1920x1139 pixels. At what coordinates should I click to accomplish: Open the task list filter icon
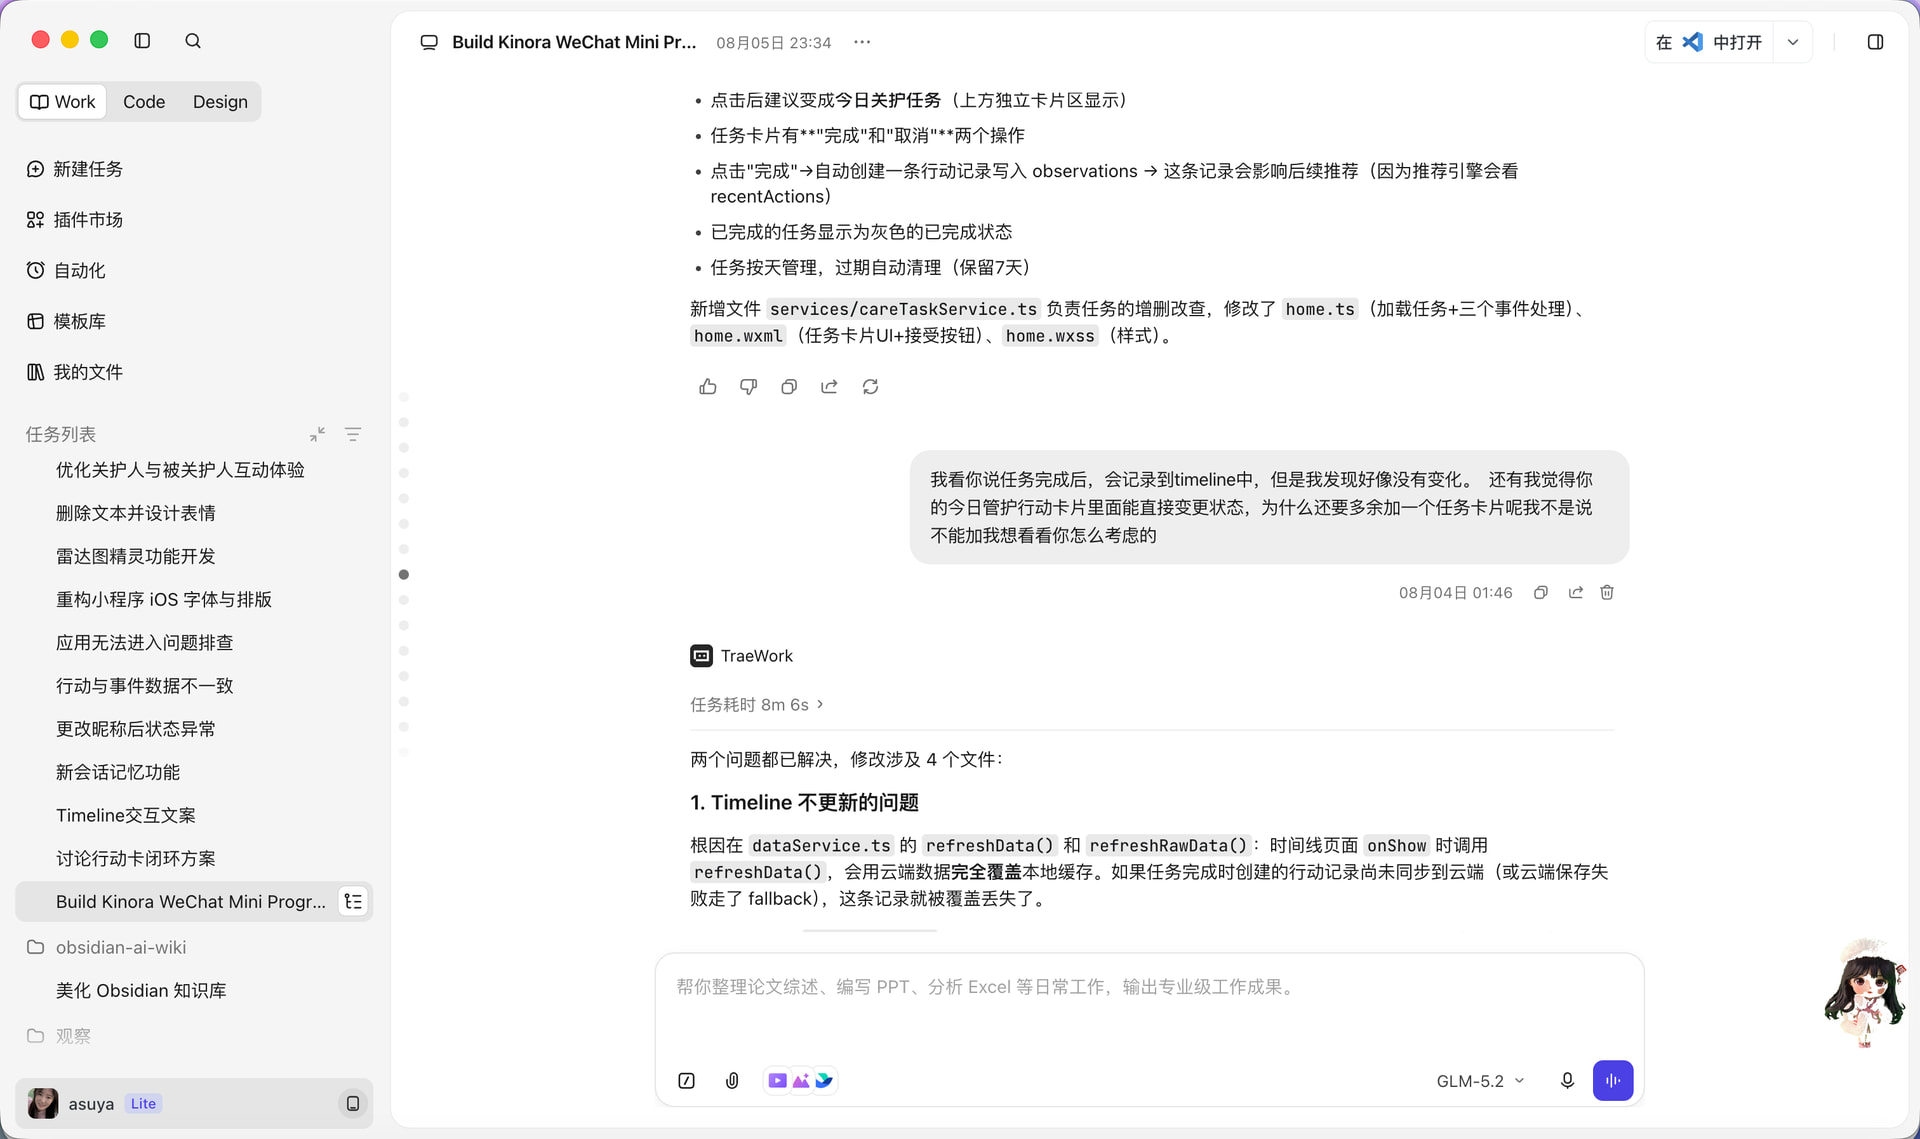pyautogui.click(x=353, y=434)
